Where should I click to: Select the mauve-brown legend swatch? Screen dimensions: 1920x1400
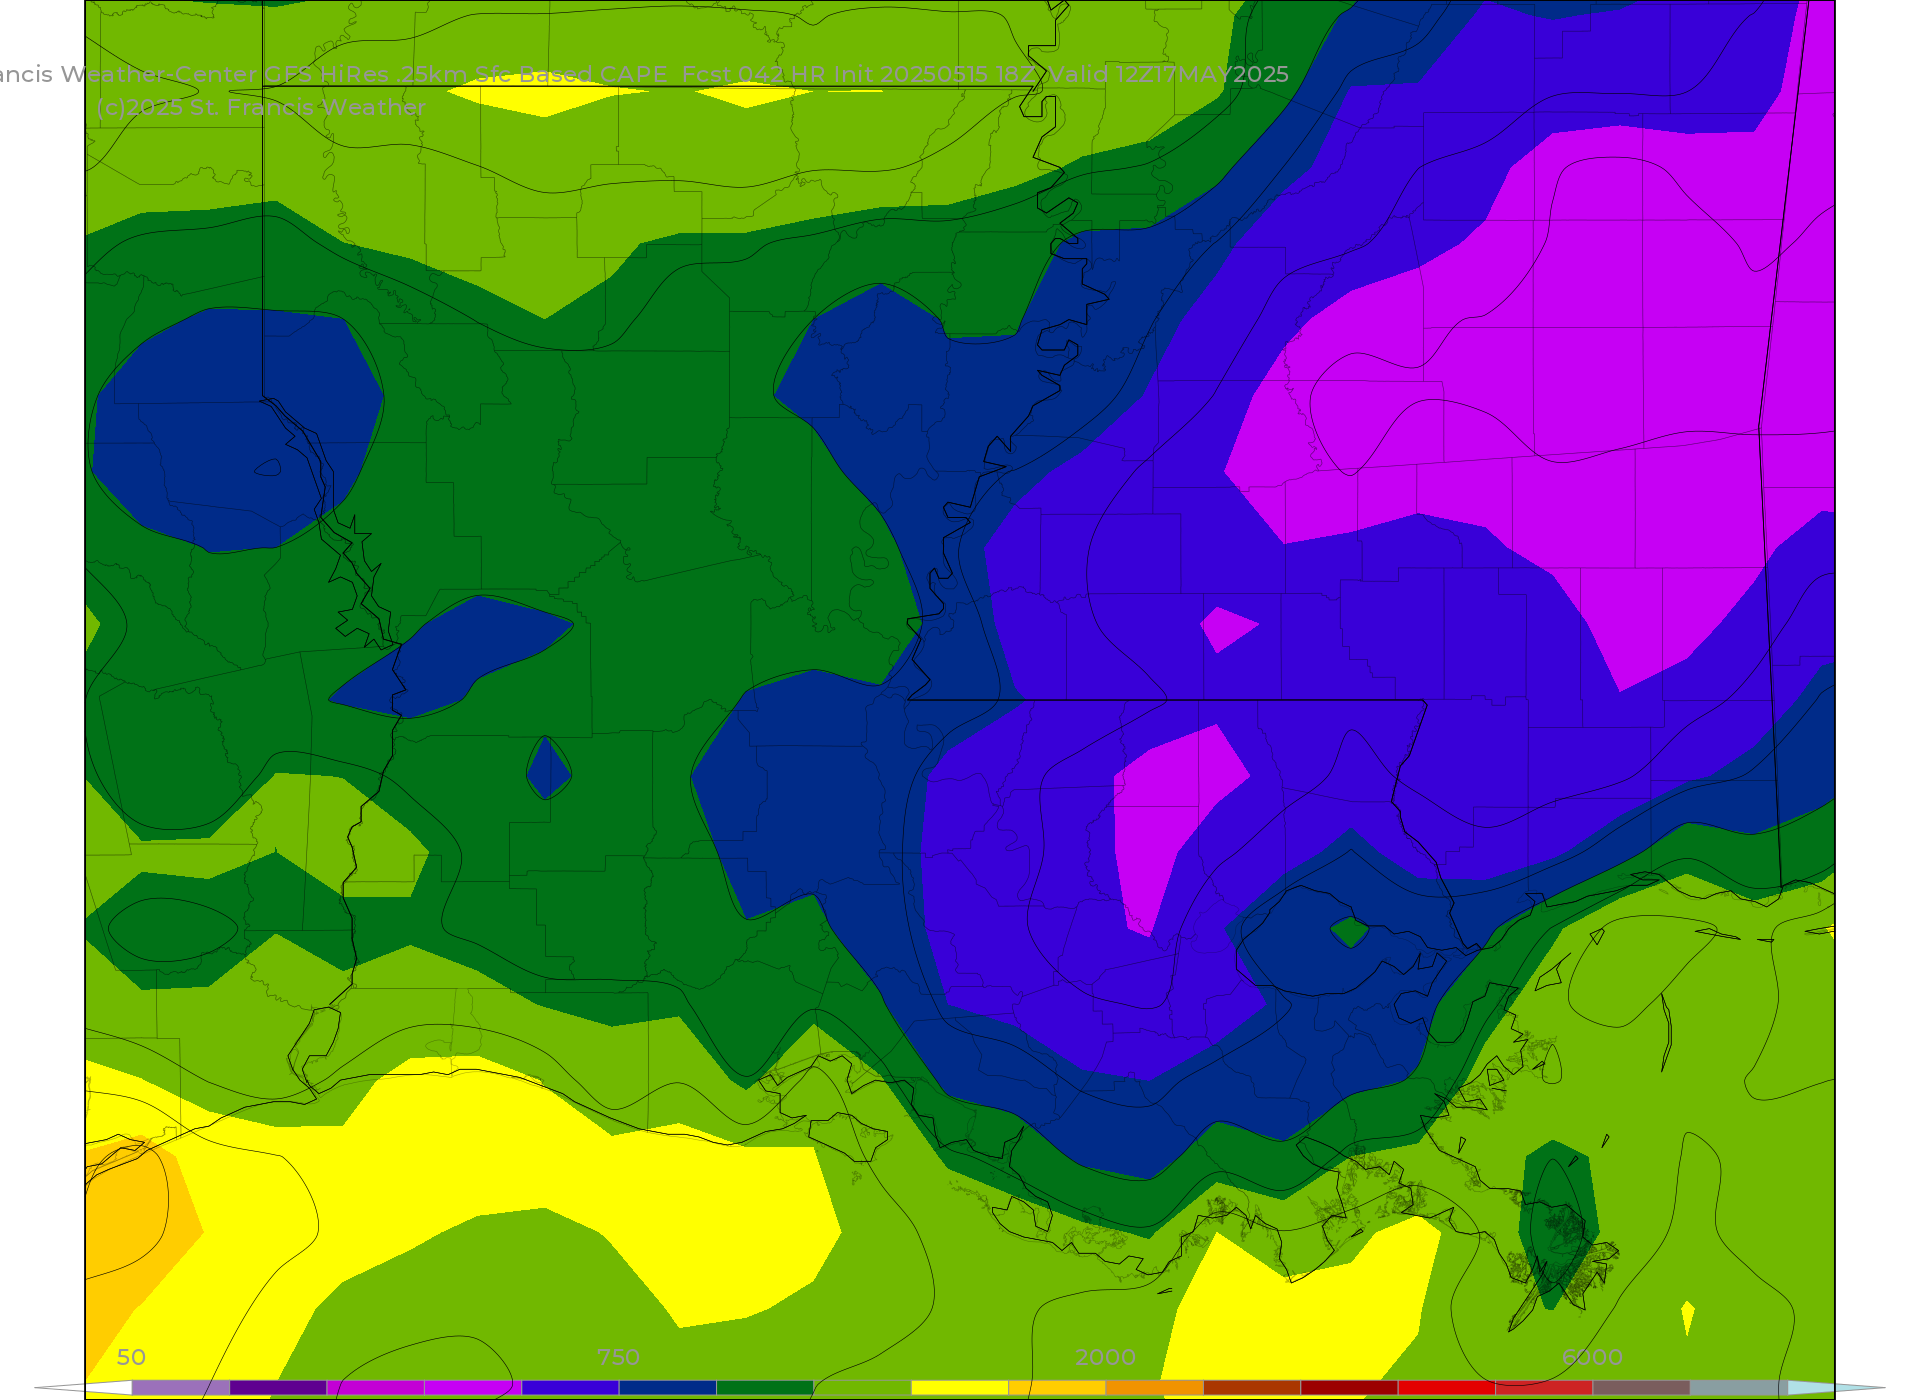(1641, 1388)
